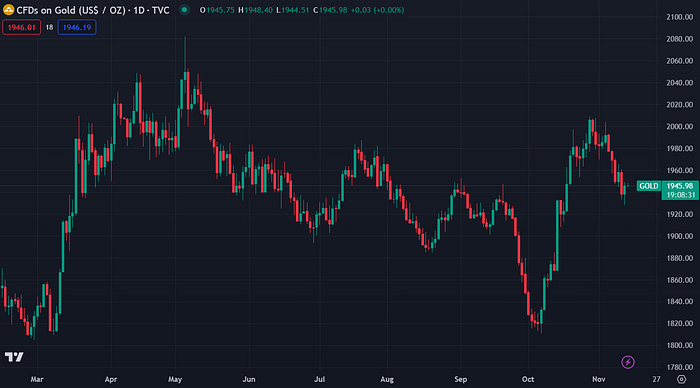Image resolution: width=700 pixels, height=388 pixels.
Task: Click the 1920.00 price axis label
Action: click(679, 214)
